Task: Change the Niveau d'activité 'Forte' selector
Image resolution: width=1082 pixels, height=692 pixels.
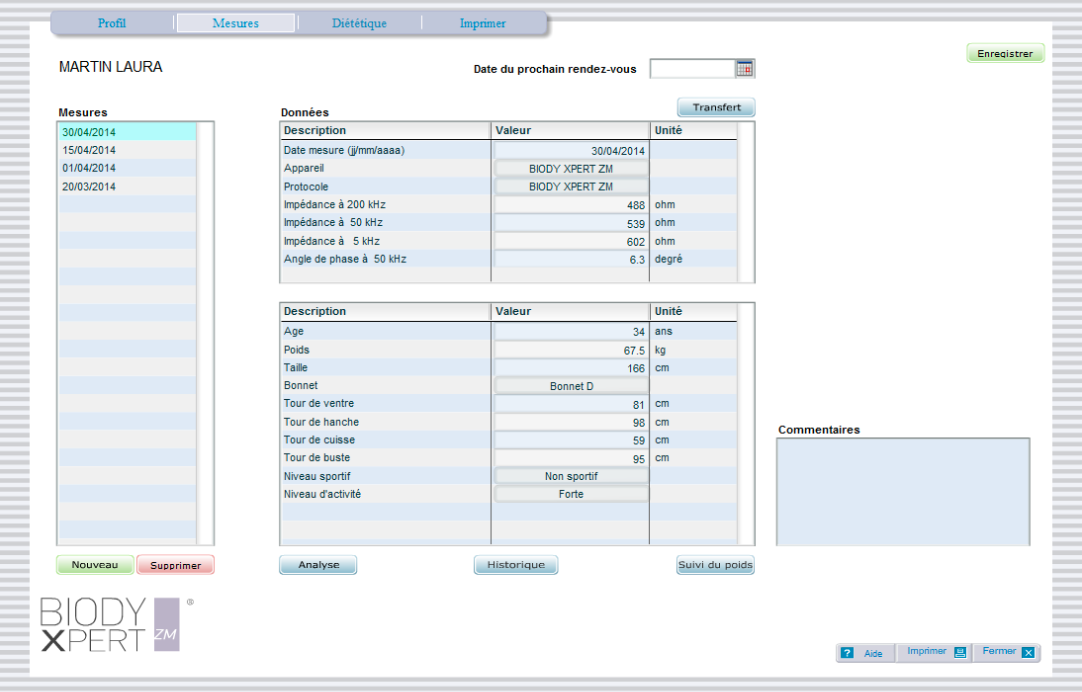Action: point(571,494)
